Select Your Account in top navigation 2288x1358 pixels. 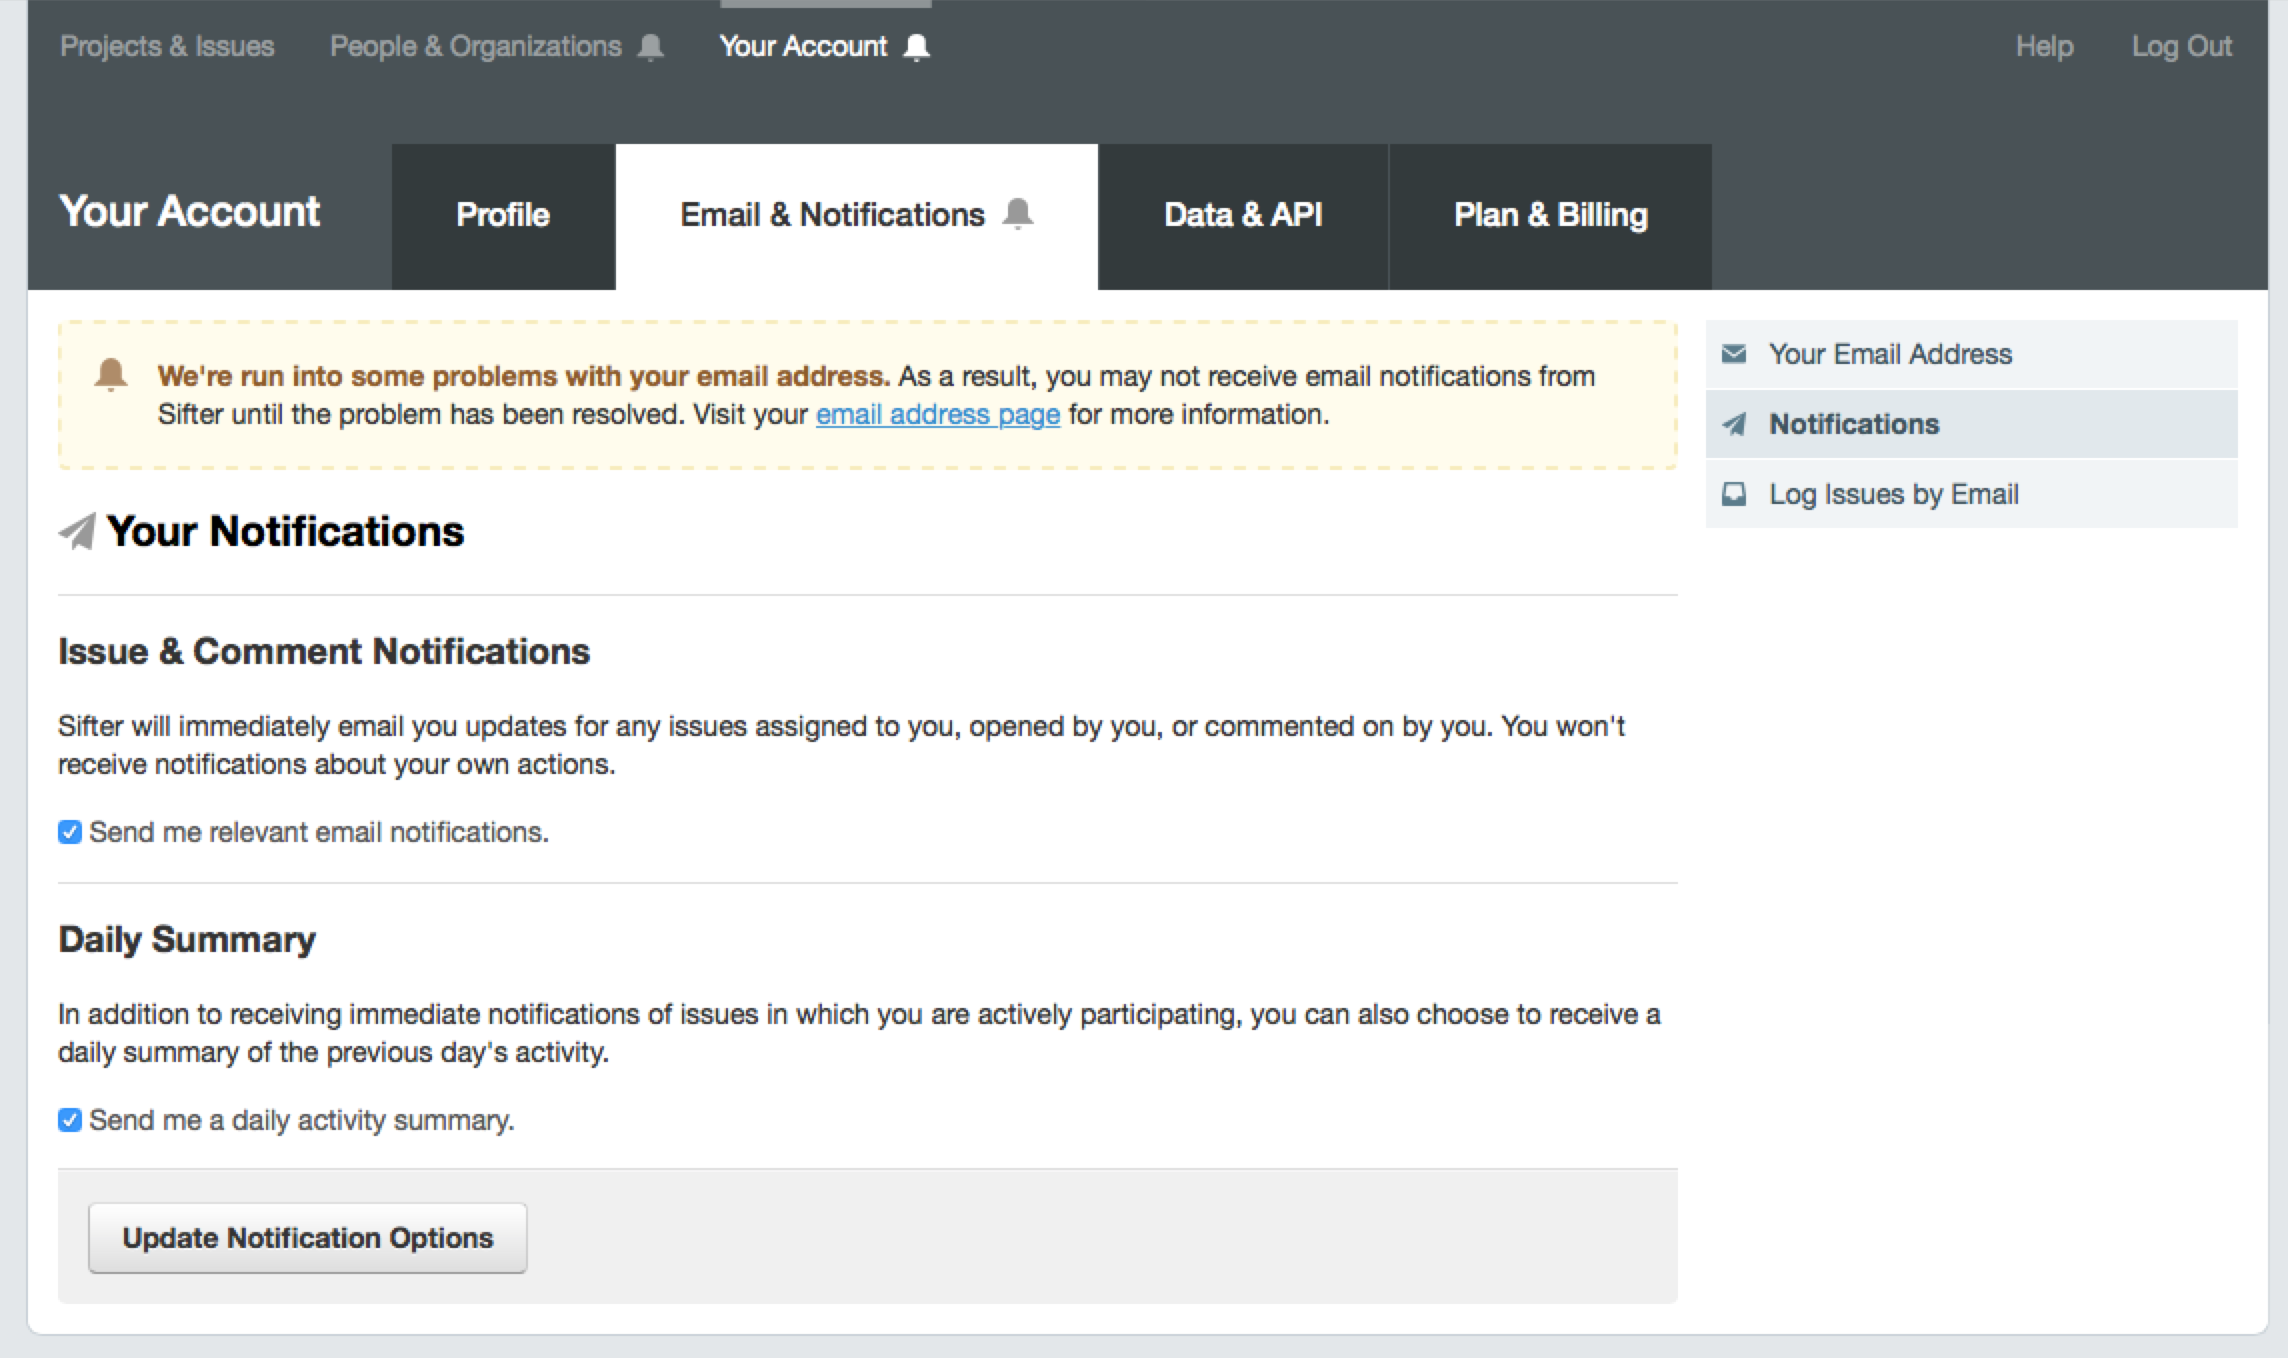click(803, 46)
